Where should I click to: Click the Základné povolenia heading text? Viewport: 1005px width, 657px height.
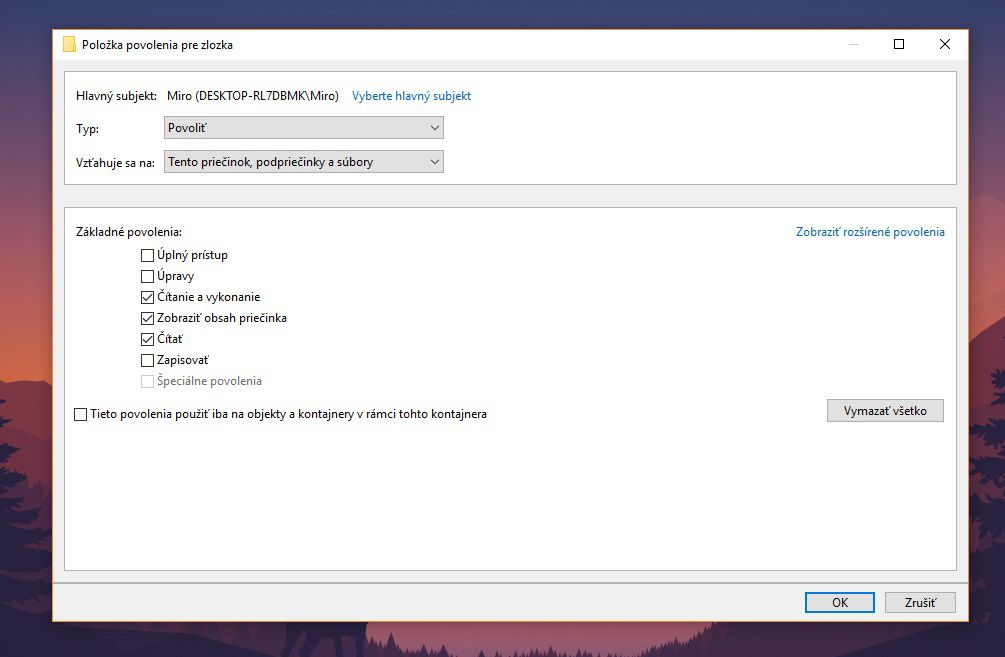click(x=129, y=232)
